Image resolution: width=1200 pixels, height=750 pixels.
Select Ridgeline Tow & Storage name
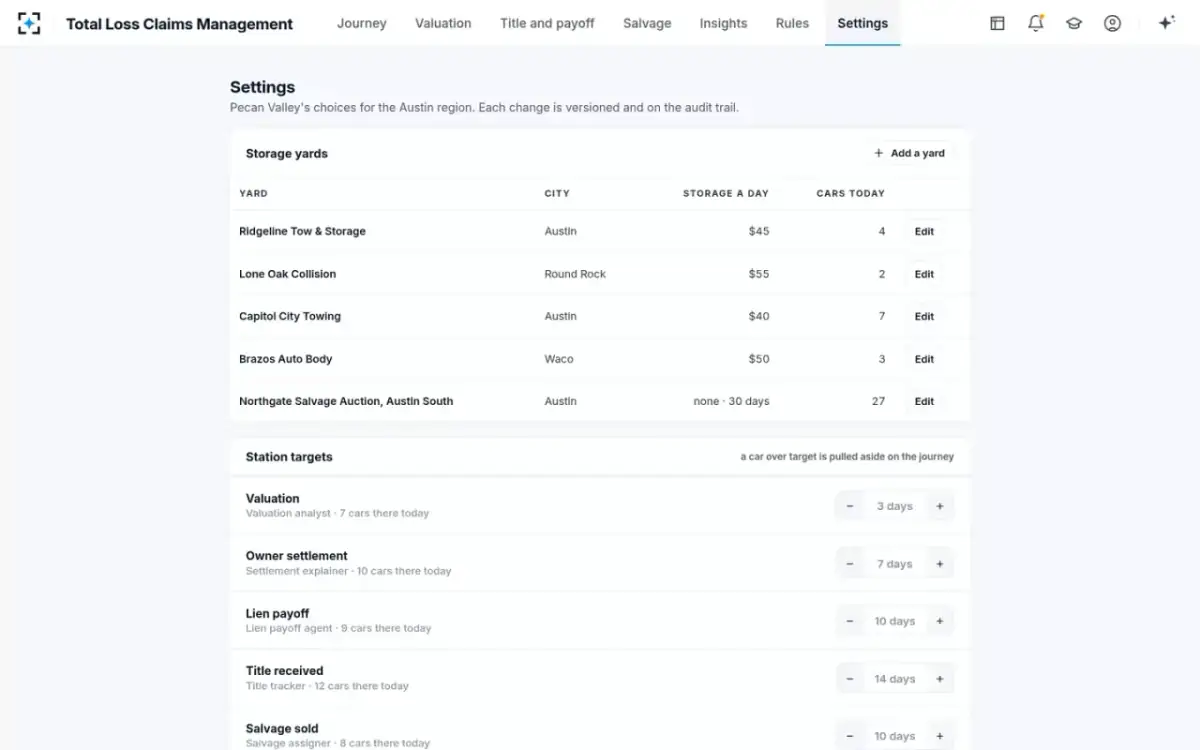tap(302, 231)
